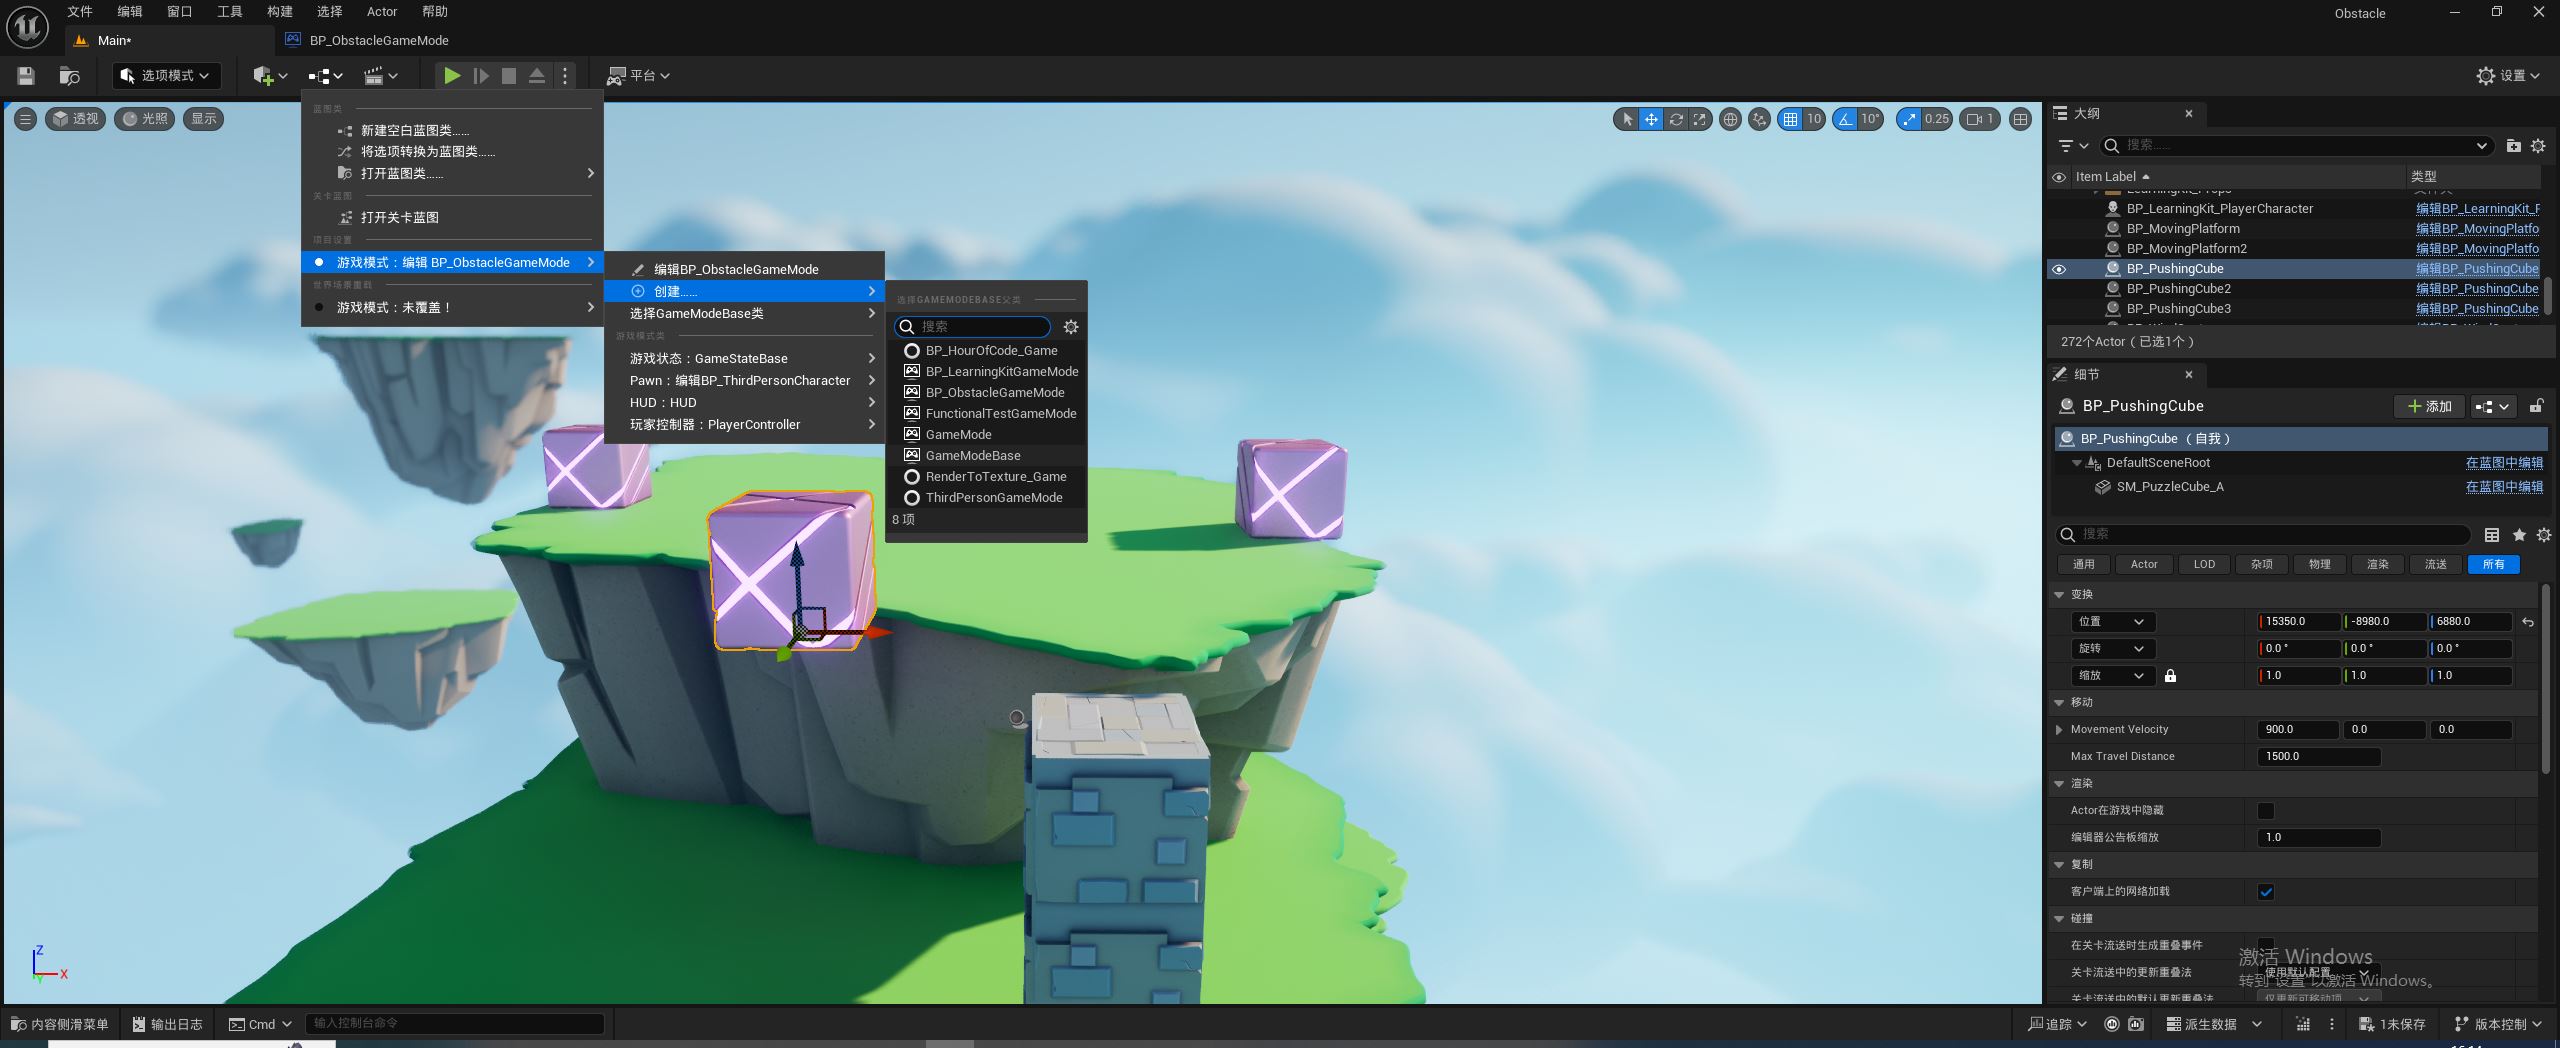Click the skip frame playback button

[x=481, y=76]
